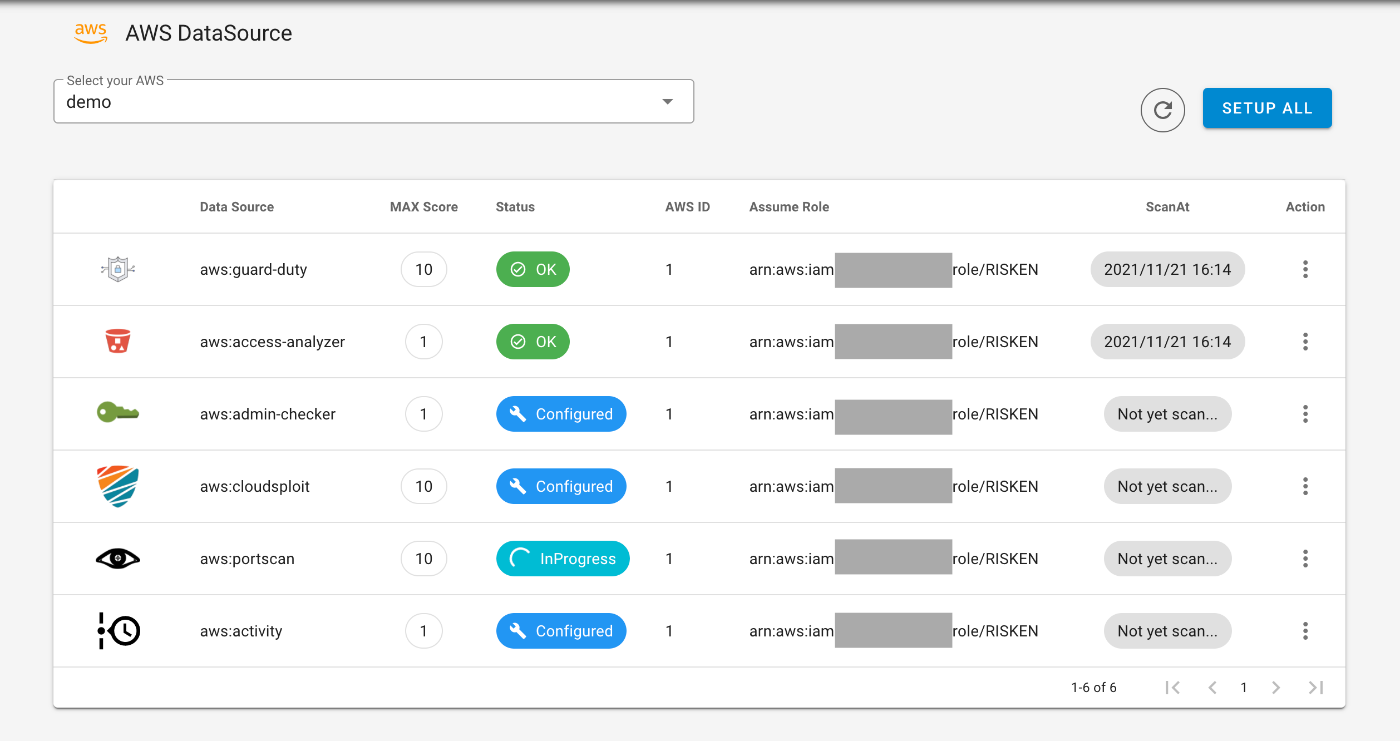Click the Data Source column header

tap(237, 207)
